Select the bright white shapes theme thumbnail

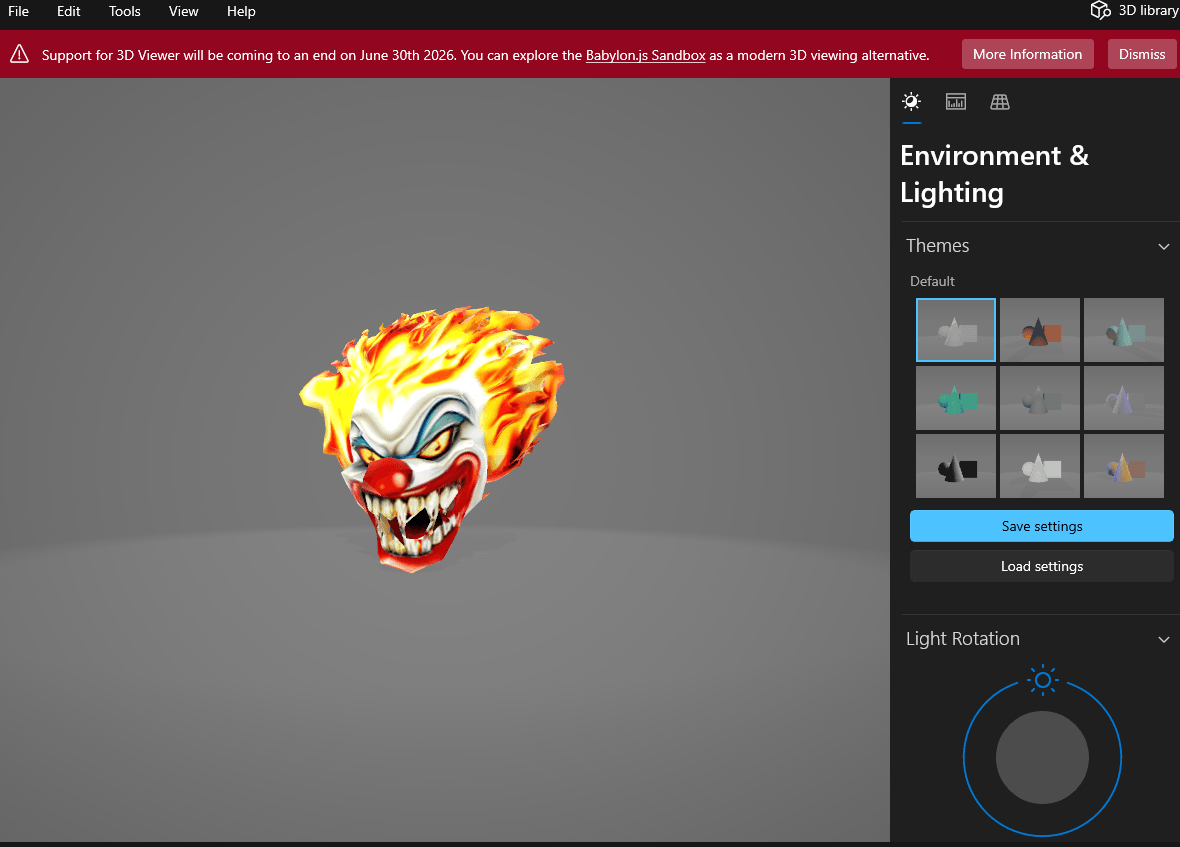pos(1039,466)
